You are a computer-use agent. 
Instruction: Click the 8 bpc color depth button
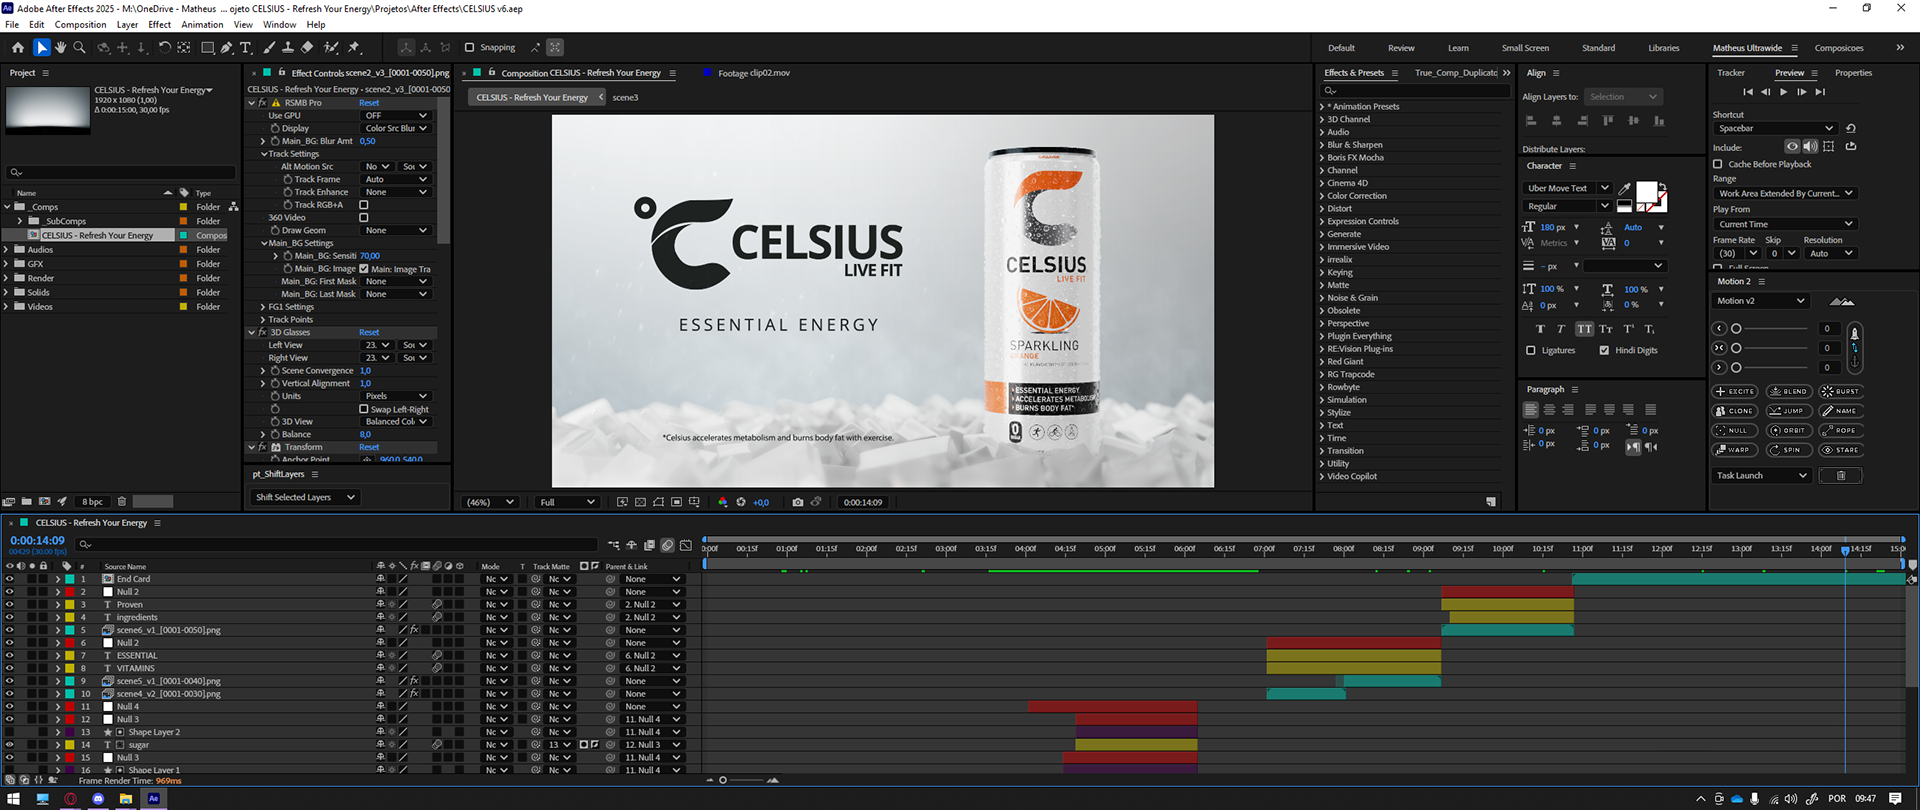click(x=92, y=501)
